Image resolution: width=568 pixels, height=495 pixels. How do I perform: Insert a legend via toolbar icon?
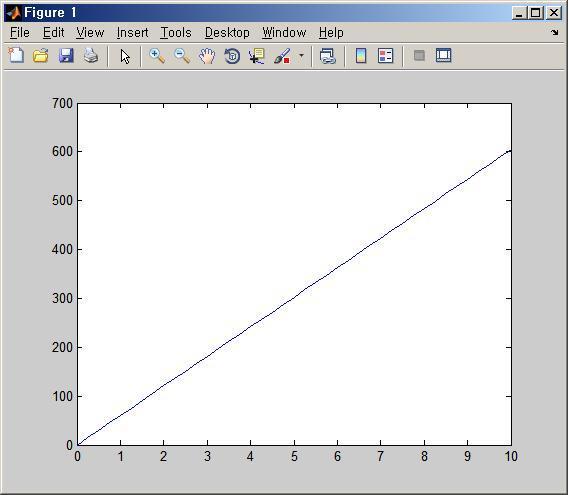385,56
